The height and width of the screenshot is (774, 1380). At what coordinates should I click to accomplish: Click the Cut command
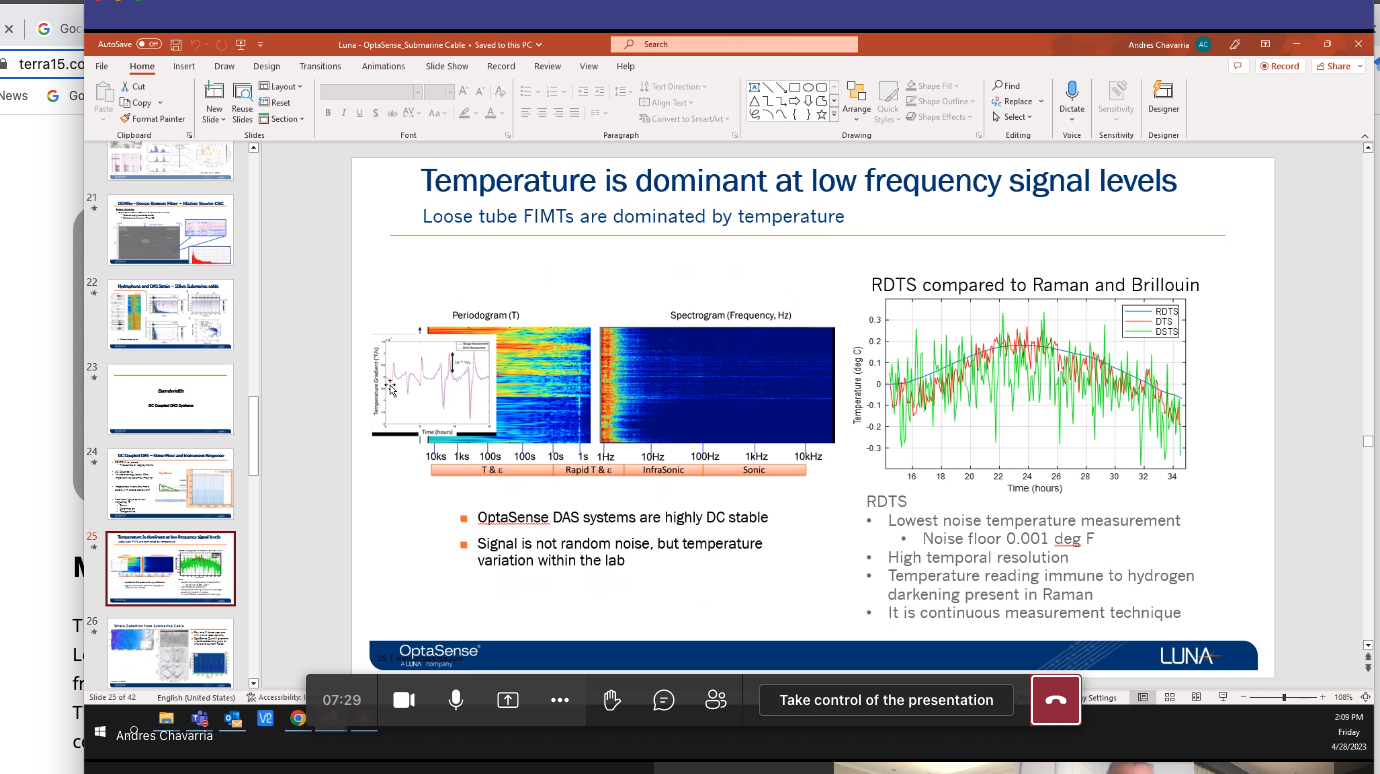coord(133,87)
